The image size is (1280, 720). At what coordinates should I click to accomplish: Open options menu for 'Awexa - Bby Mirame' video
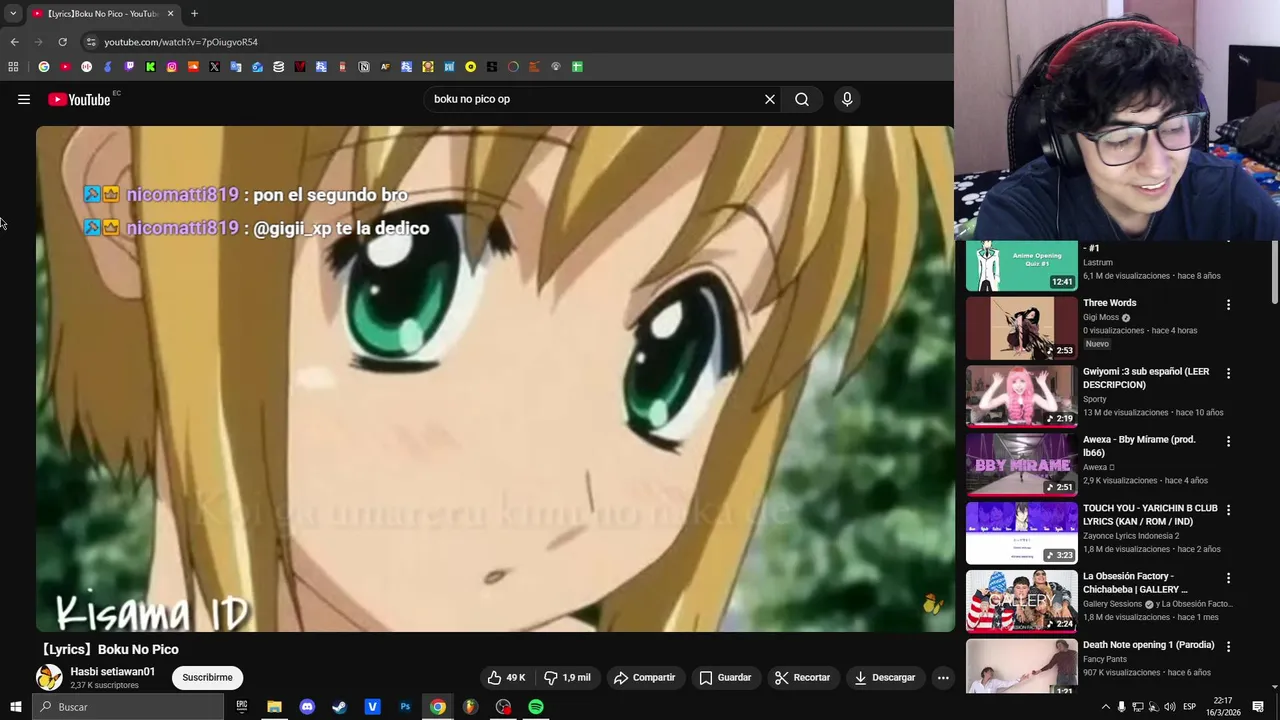point(1228,441)
